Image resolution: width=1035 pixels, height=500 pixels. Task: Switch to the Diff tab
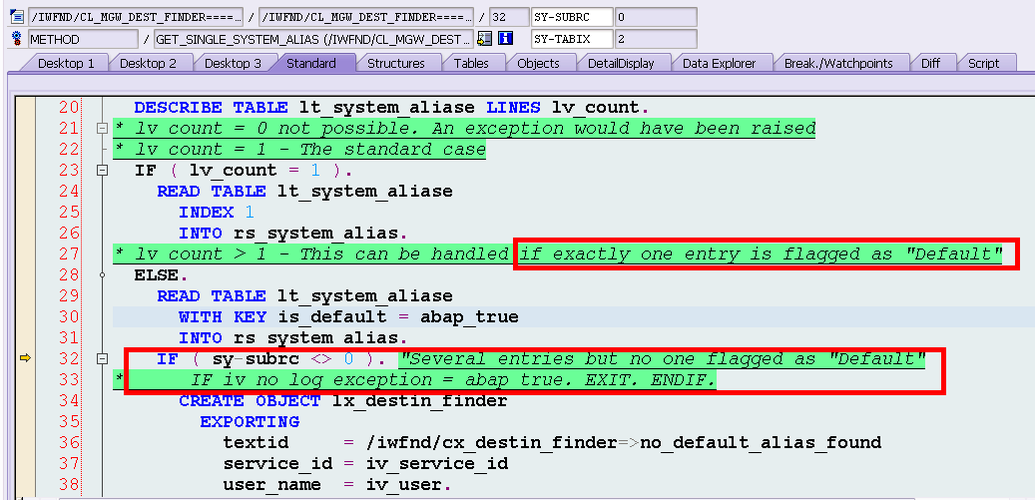coord(930,63)
